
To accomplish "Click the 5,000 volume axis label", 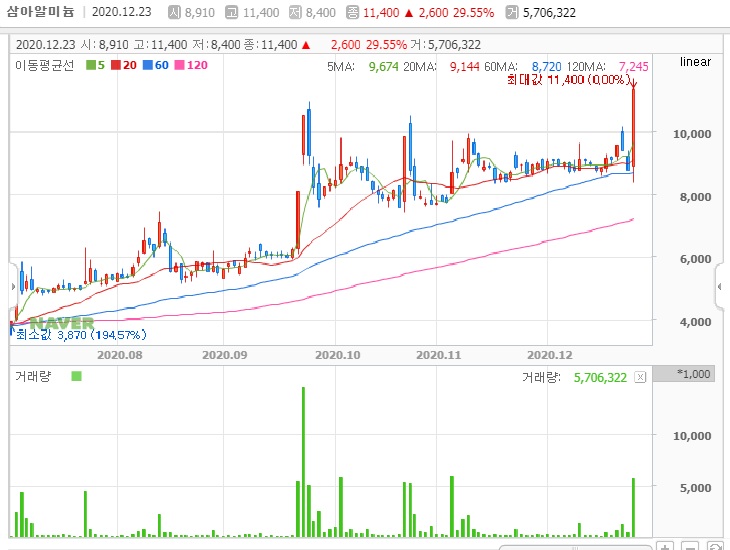I will 695,488.
